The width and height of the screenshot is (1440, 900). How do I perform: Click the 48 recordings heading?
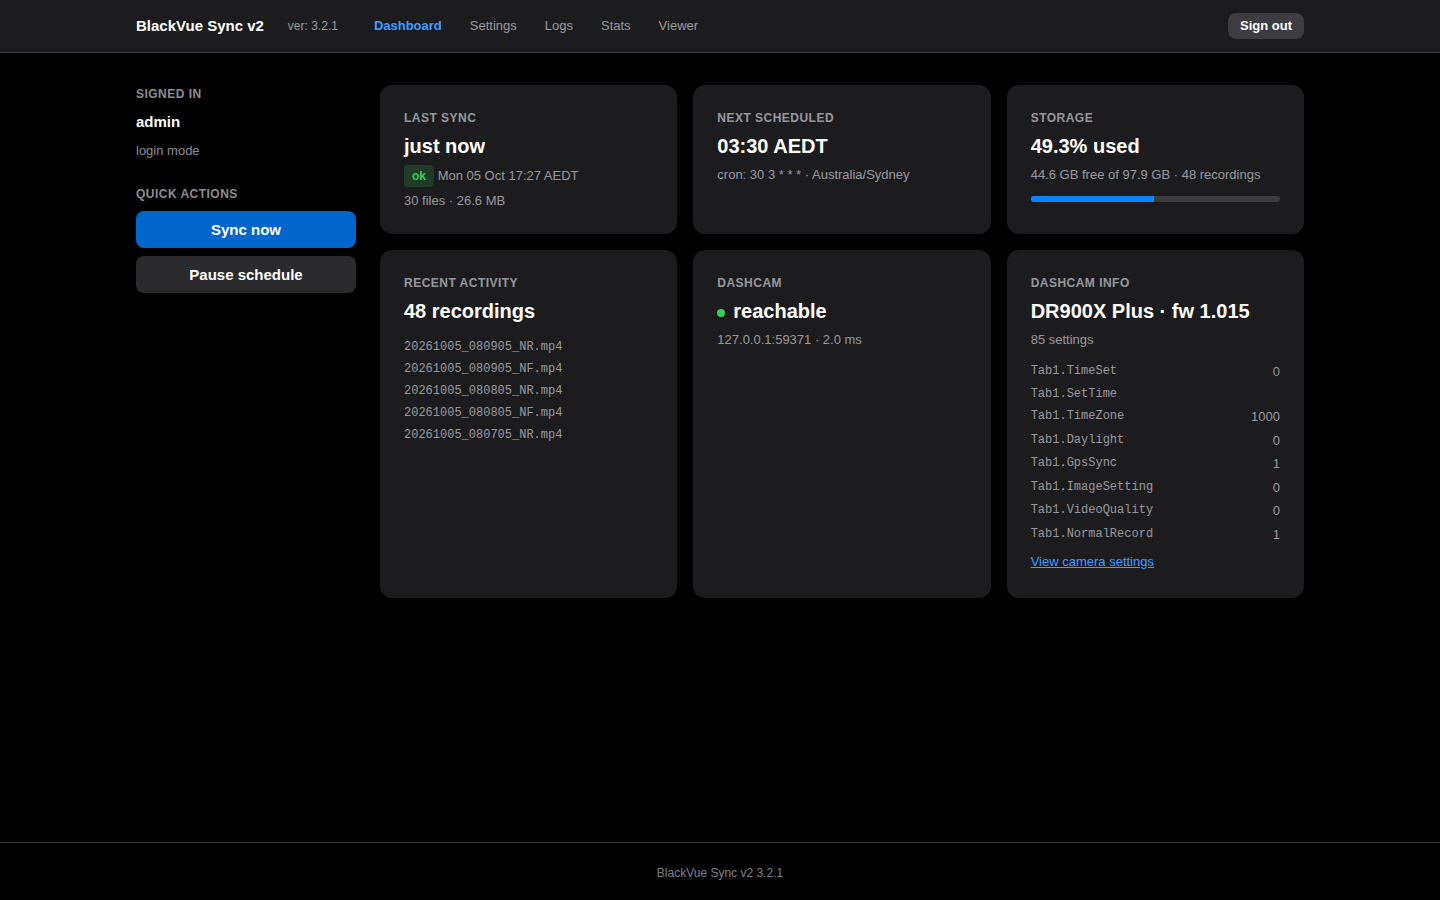click(x=469, y=311)
